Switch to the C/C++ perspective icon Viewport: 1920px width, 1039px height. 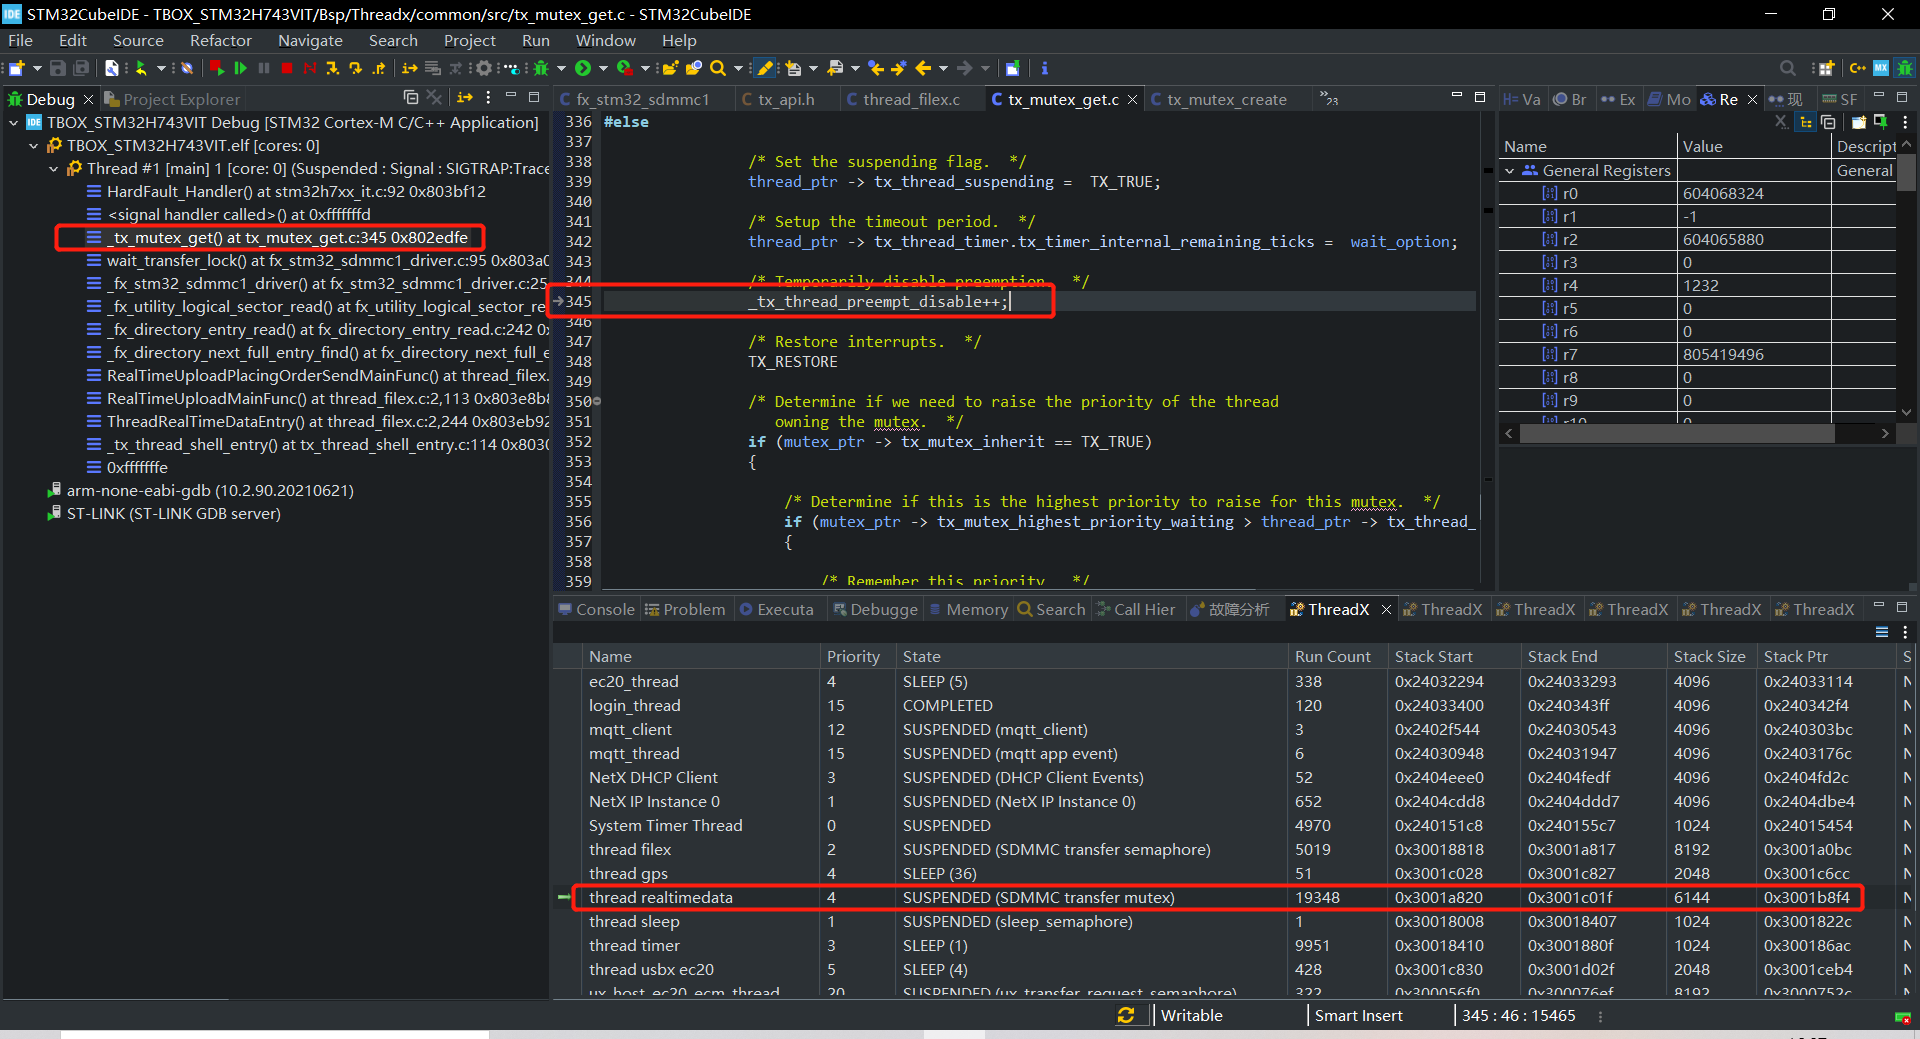tap(1858, 70)
